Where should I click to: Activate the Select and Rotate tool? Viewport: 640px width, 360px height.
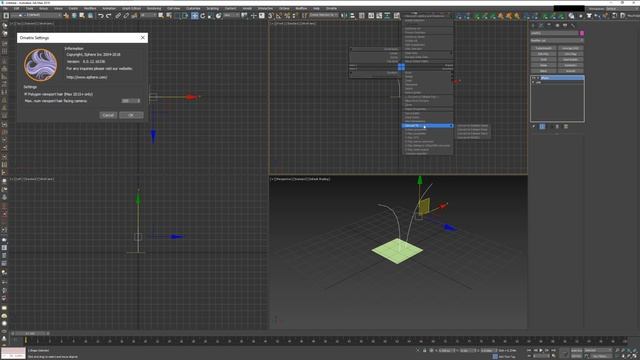coord(202,16)
